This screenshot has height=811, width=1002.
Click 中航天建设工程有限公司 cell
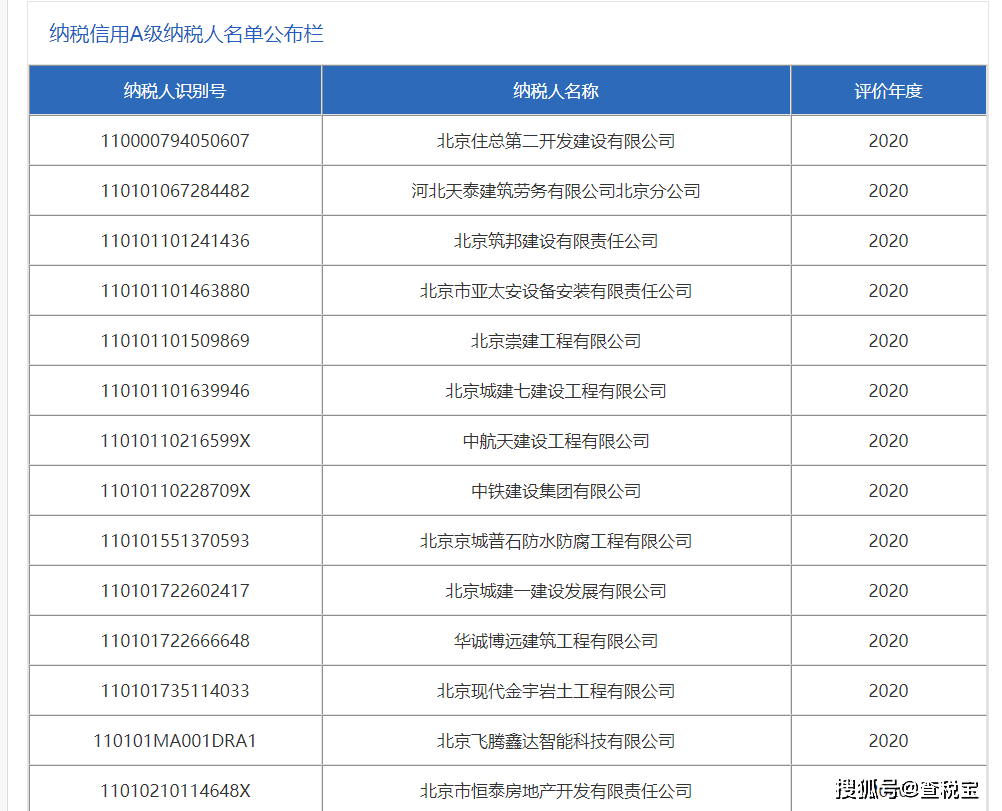[556, 440]
